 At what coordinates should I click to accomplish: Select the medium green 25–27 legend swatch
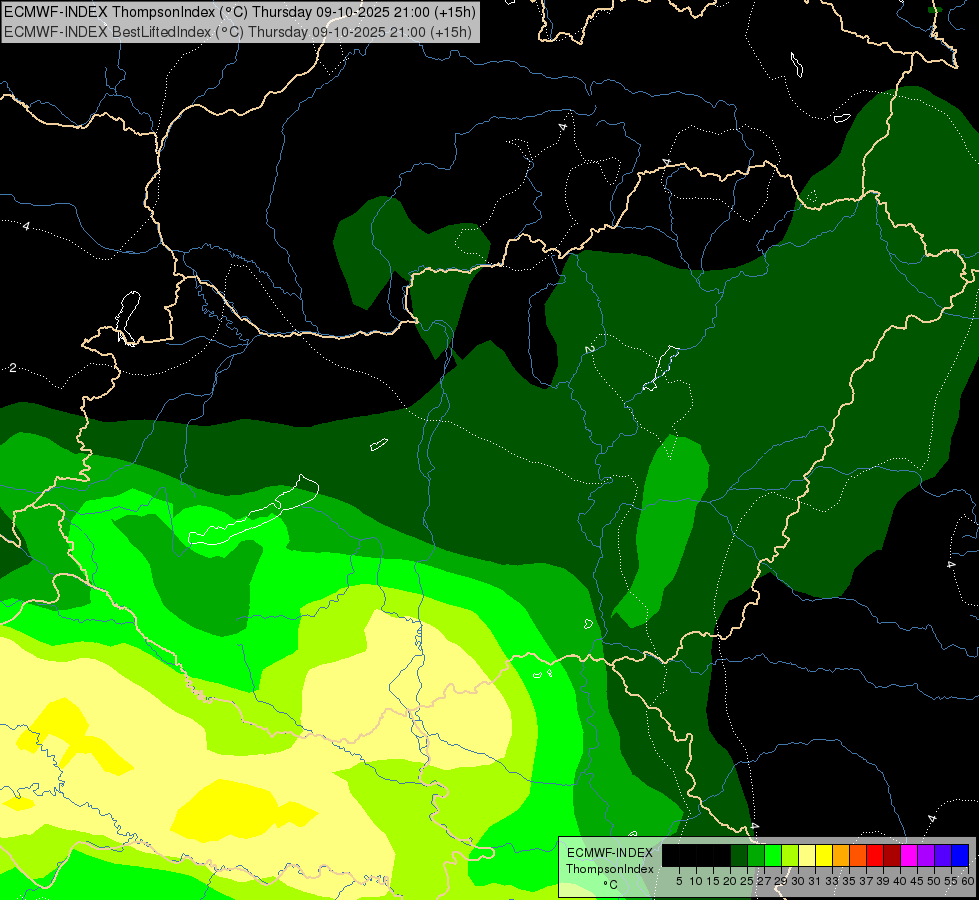pyautogui.click(x=756, y=855)
